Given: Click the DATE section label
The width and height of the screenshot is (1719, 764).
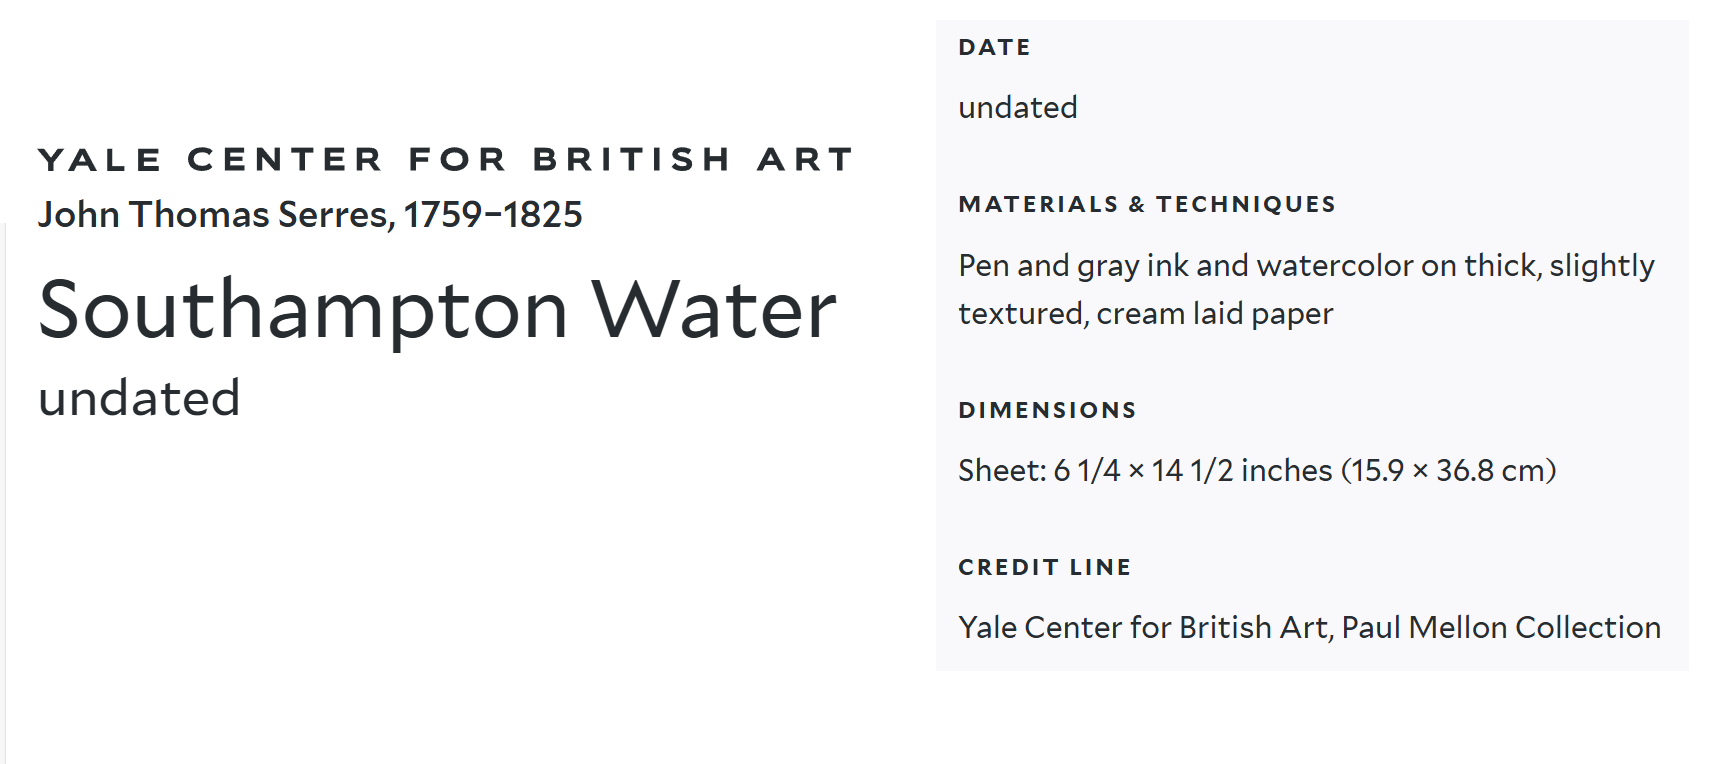Looking at the screenshot, I should (x=994, y=48).
